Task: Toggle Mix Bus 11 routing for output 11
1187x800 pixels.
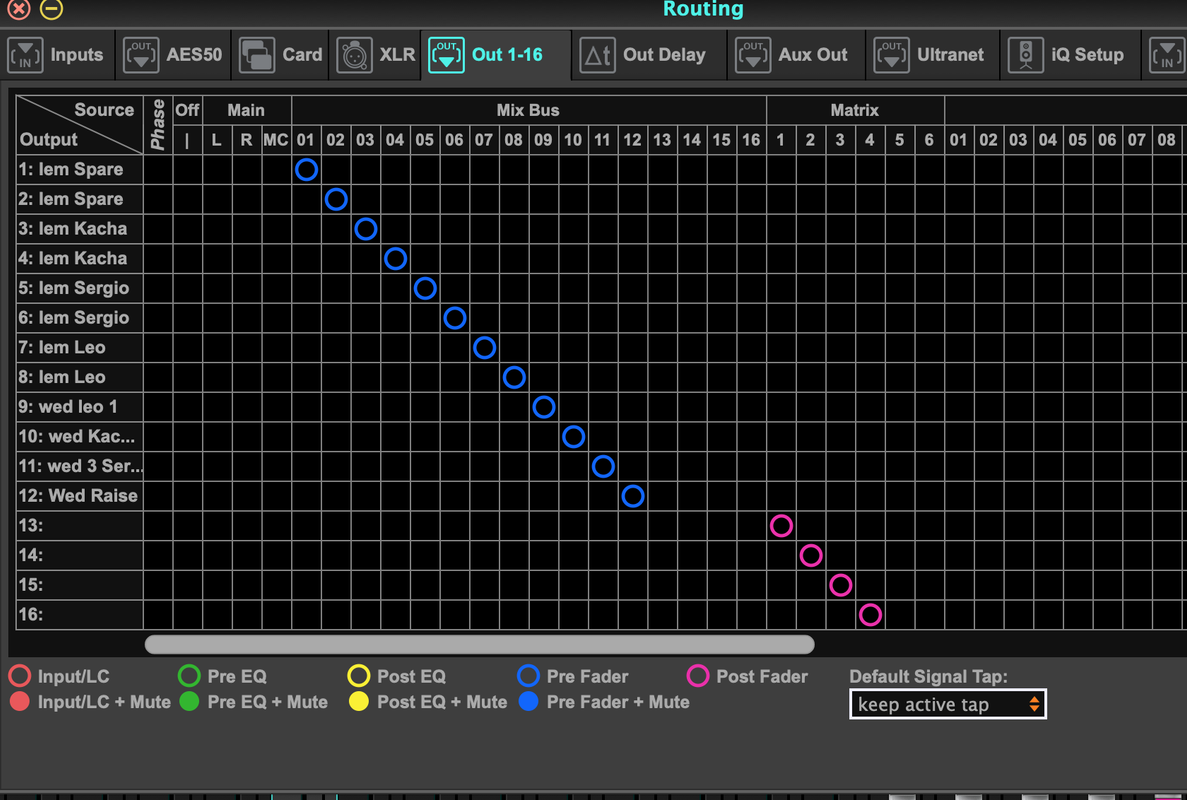Action: click(x=603, y=466)
